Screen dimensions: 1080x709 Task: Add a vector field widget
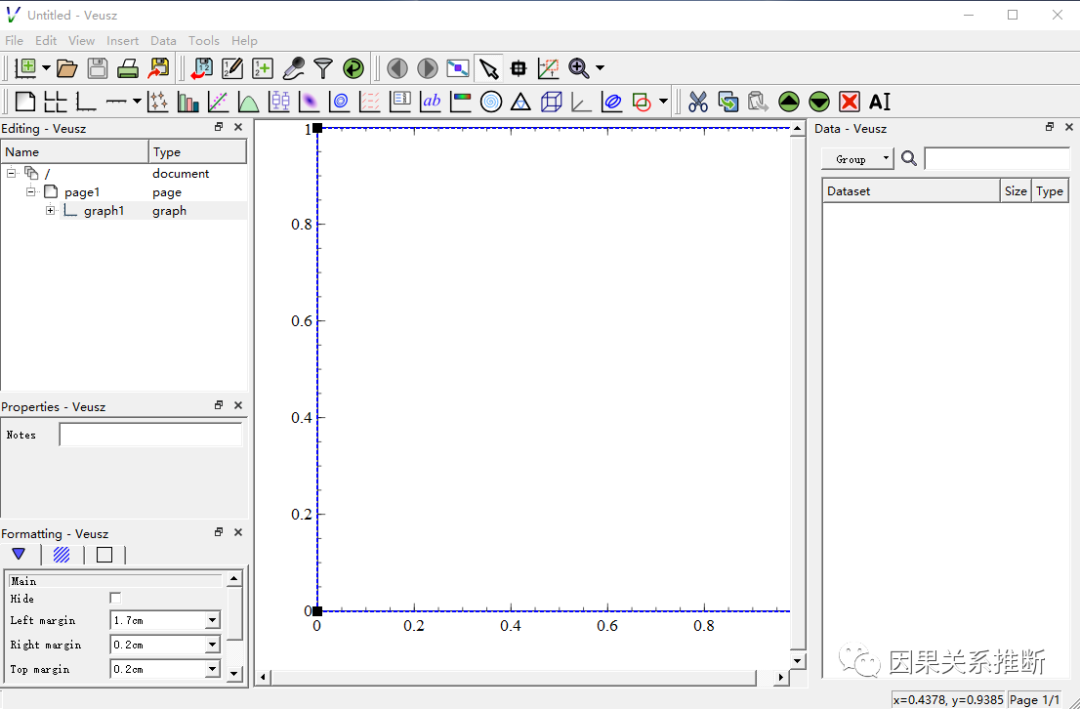coord(370,102)
